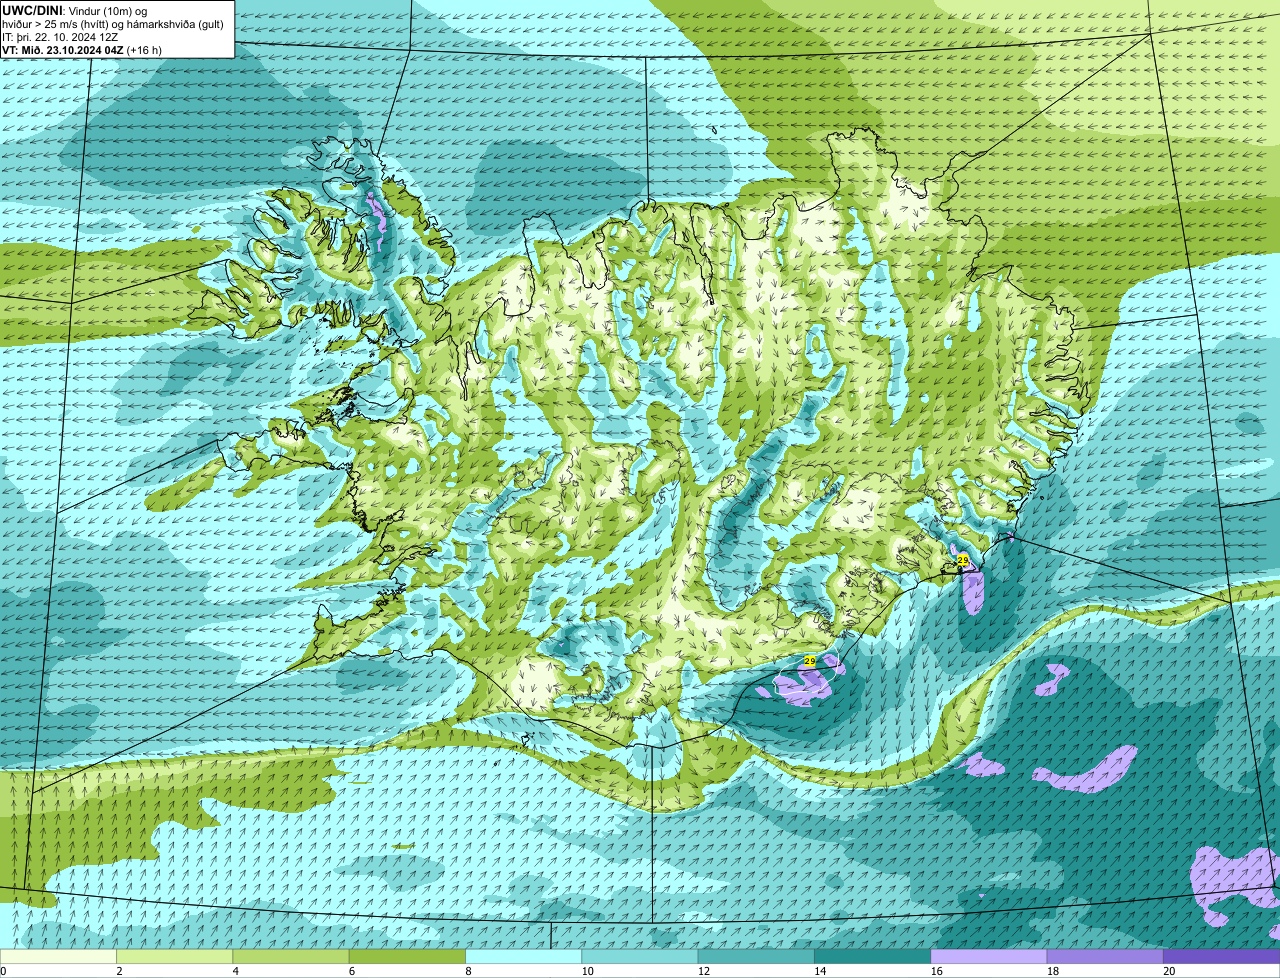Click the teal 12–14 m/s legend swatch

(x=756, y=956)
